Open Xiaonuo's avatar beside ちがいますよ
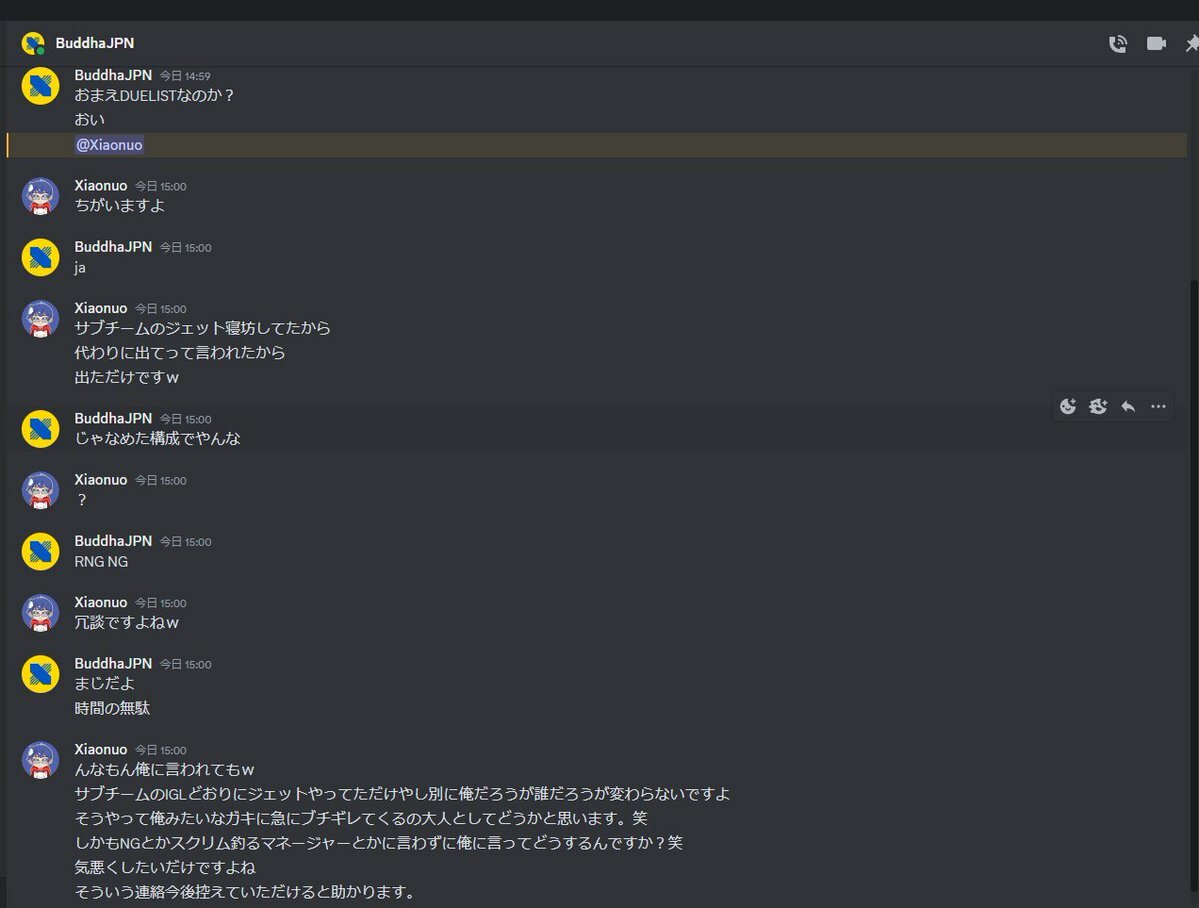This screenshot has width=1199, height=908. click(40, 196)
